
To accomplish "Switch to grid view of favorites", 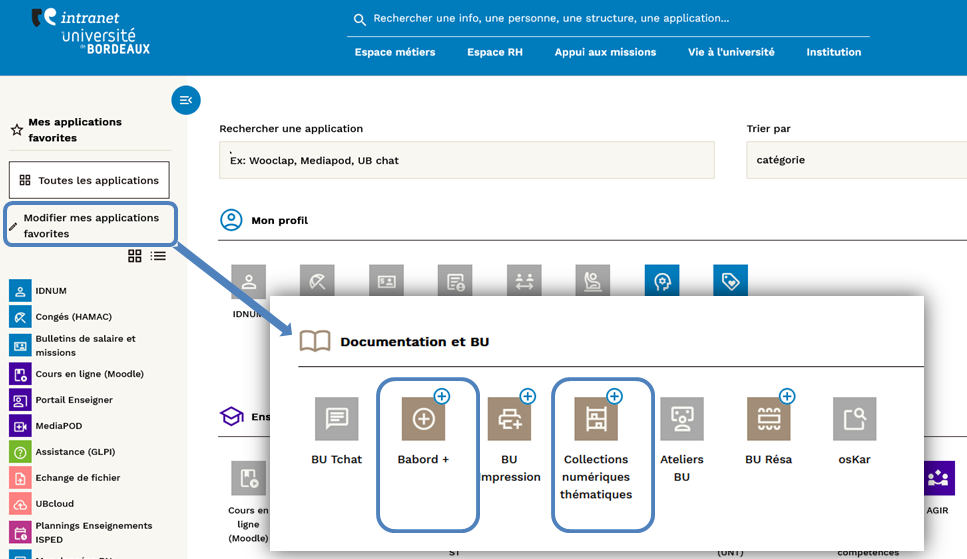I will click(135, 256).
